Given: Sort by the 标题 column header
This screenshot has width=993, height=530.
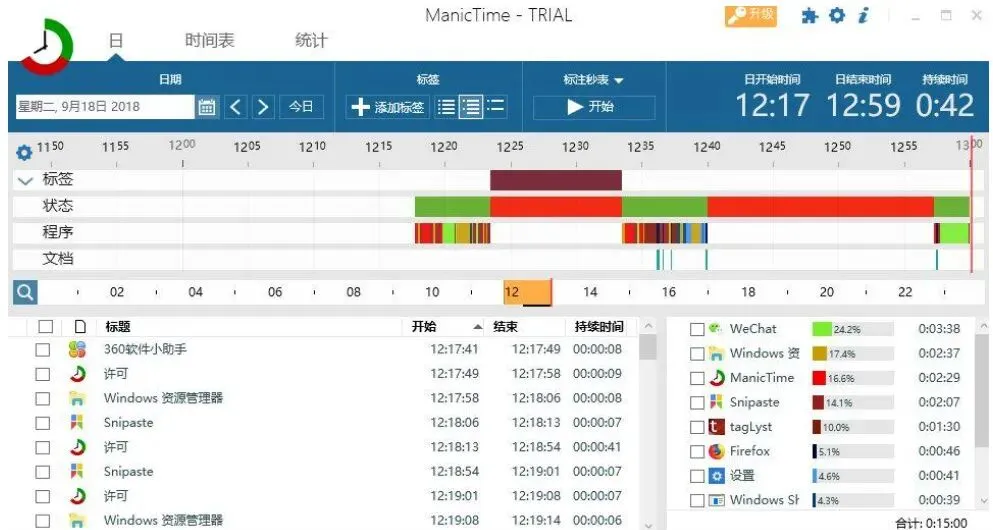Looking at the screenshot, I should pos(118,326).
